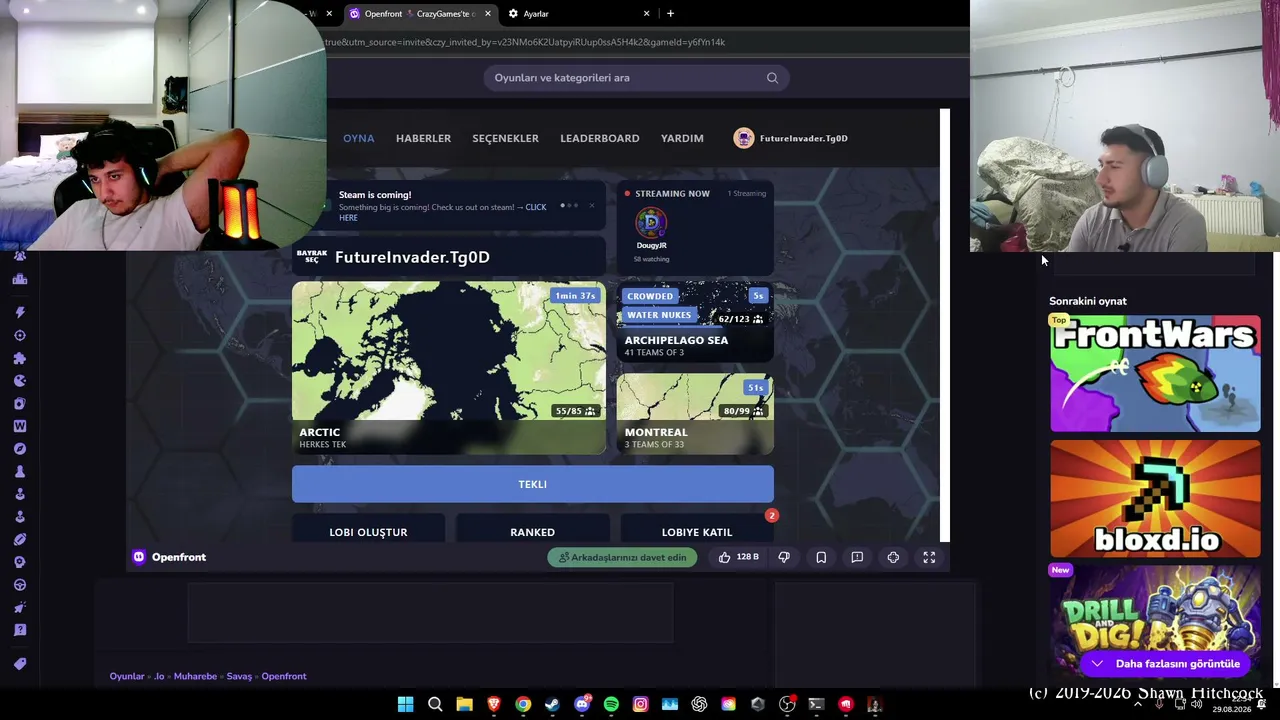The width and height of the screenshot is (1280, 720).
Task: Join the ARCTIC map lobby
Action: pyautogui.click(x=449, y=368)
